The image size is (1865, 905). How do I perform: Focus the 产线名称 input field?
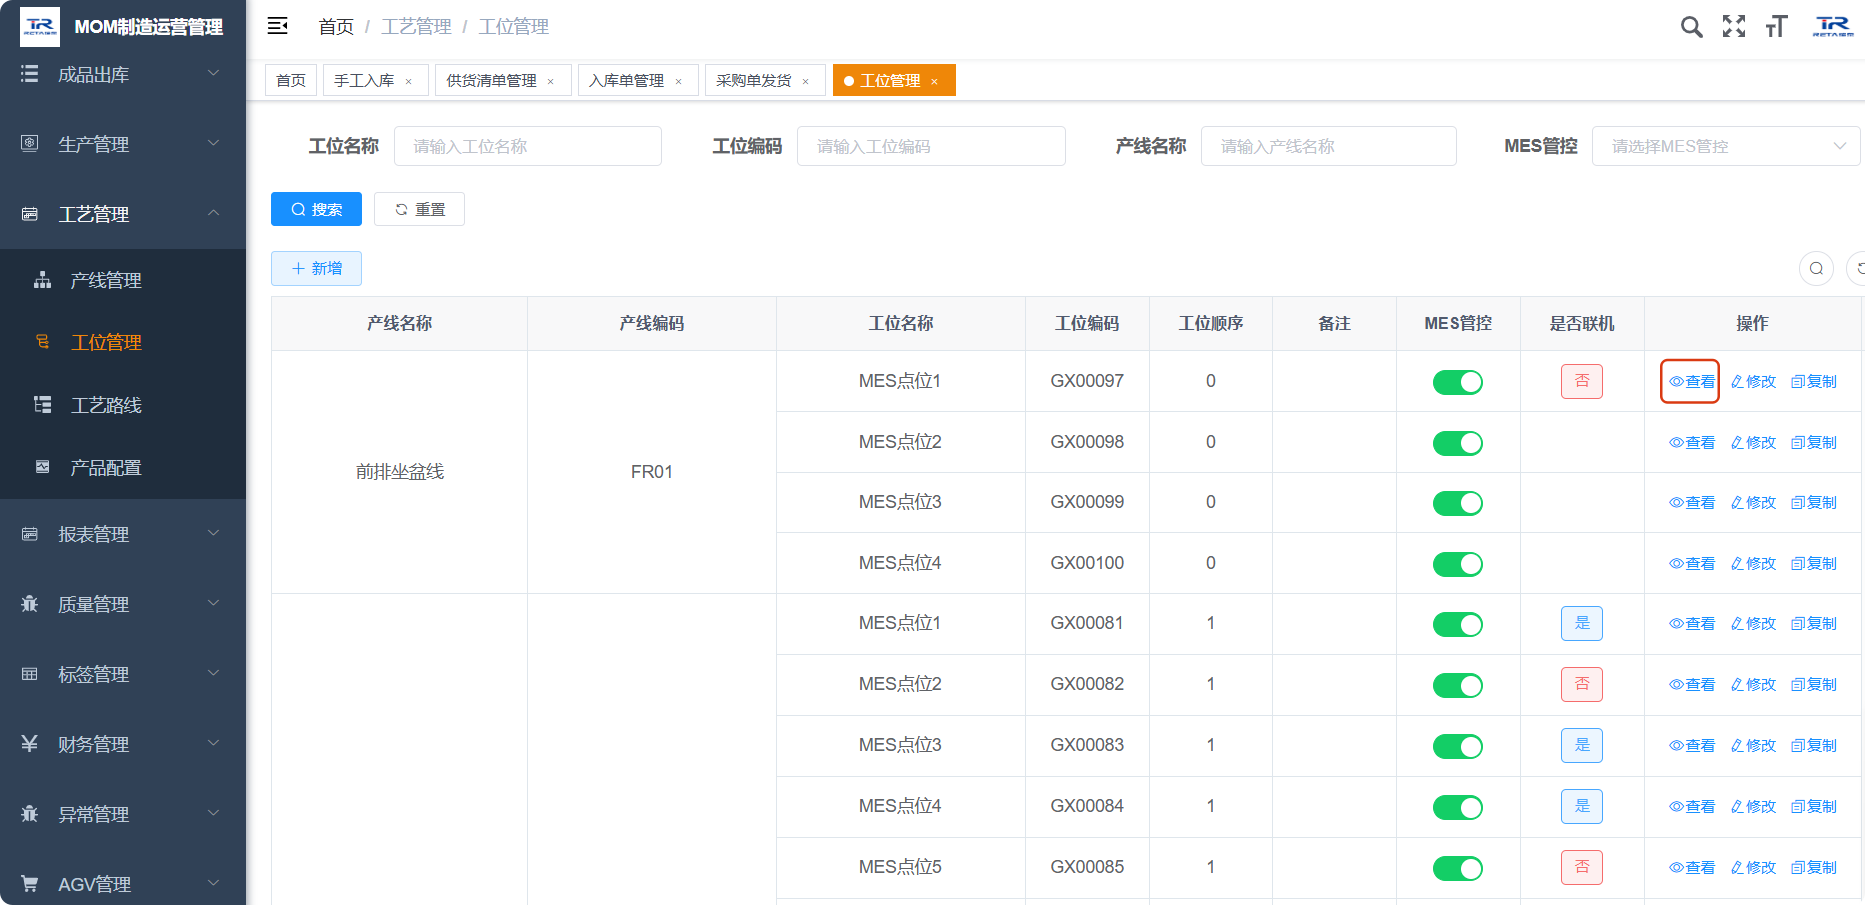click(x=1329, y=146)
